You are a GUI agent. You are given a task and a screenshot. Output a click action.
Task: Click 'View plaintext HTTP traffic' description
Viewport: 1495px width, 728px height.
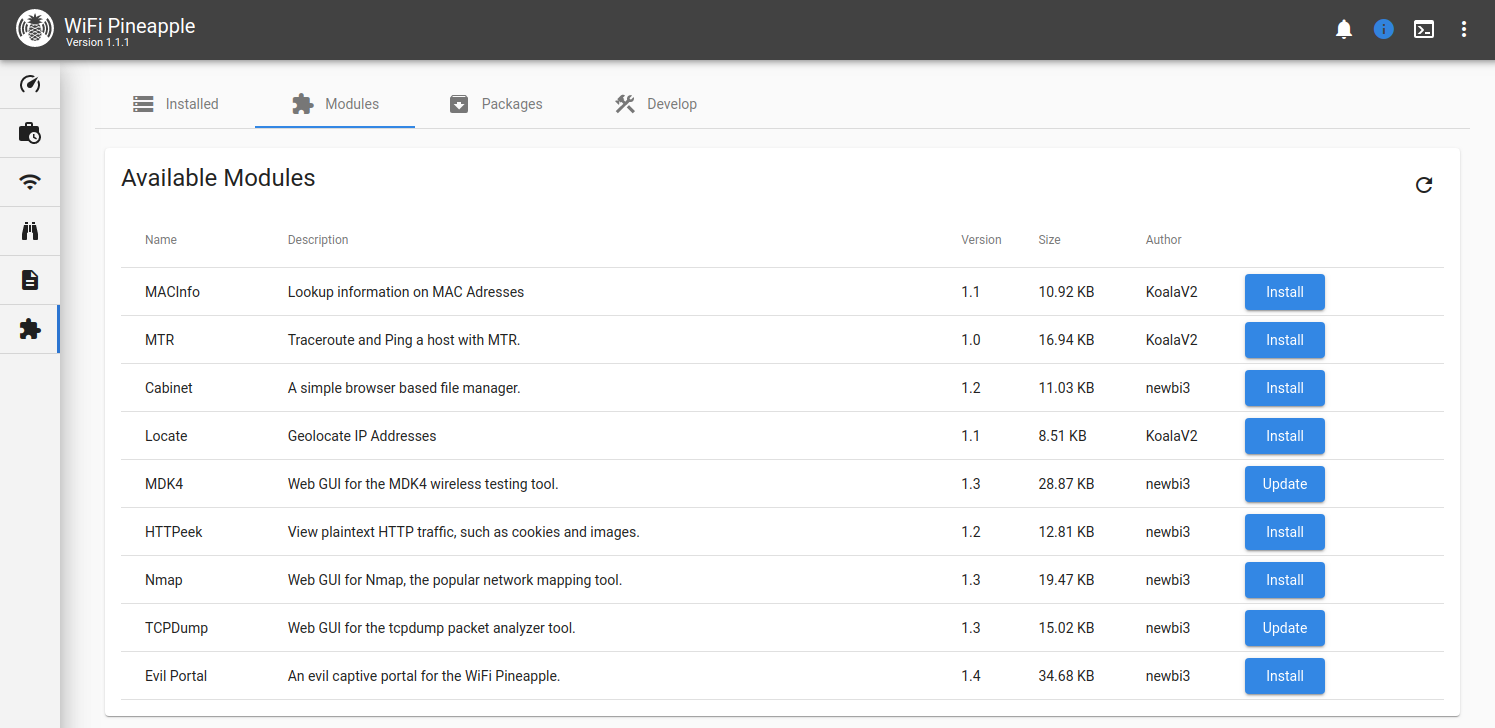[x=463, y=532]
